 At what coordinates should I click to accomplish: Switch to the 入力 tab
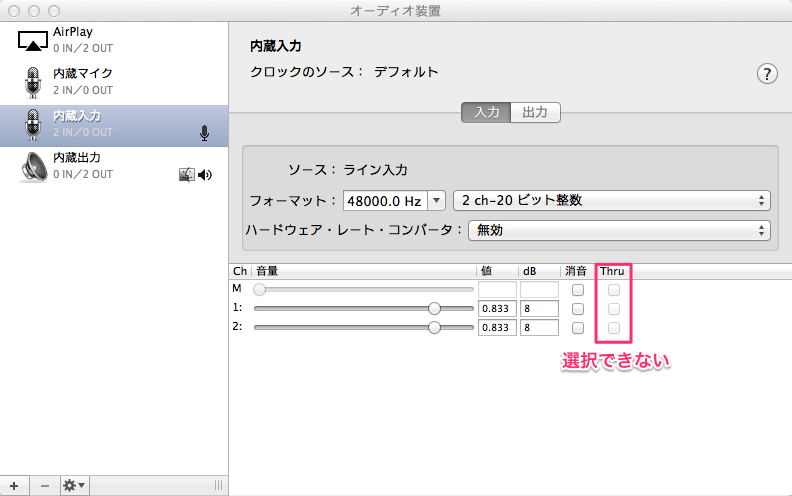pyautogui.click(x=486, y=112)
